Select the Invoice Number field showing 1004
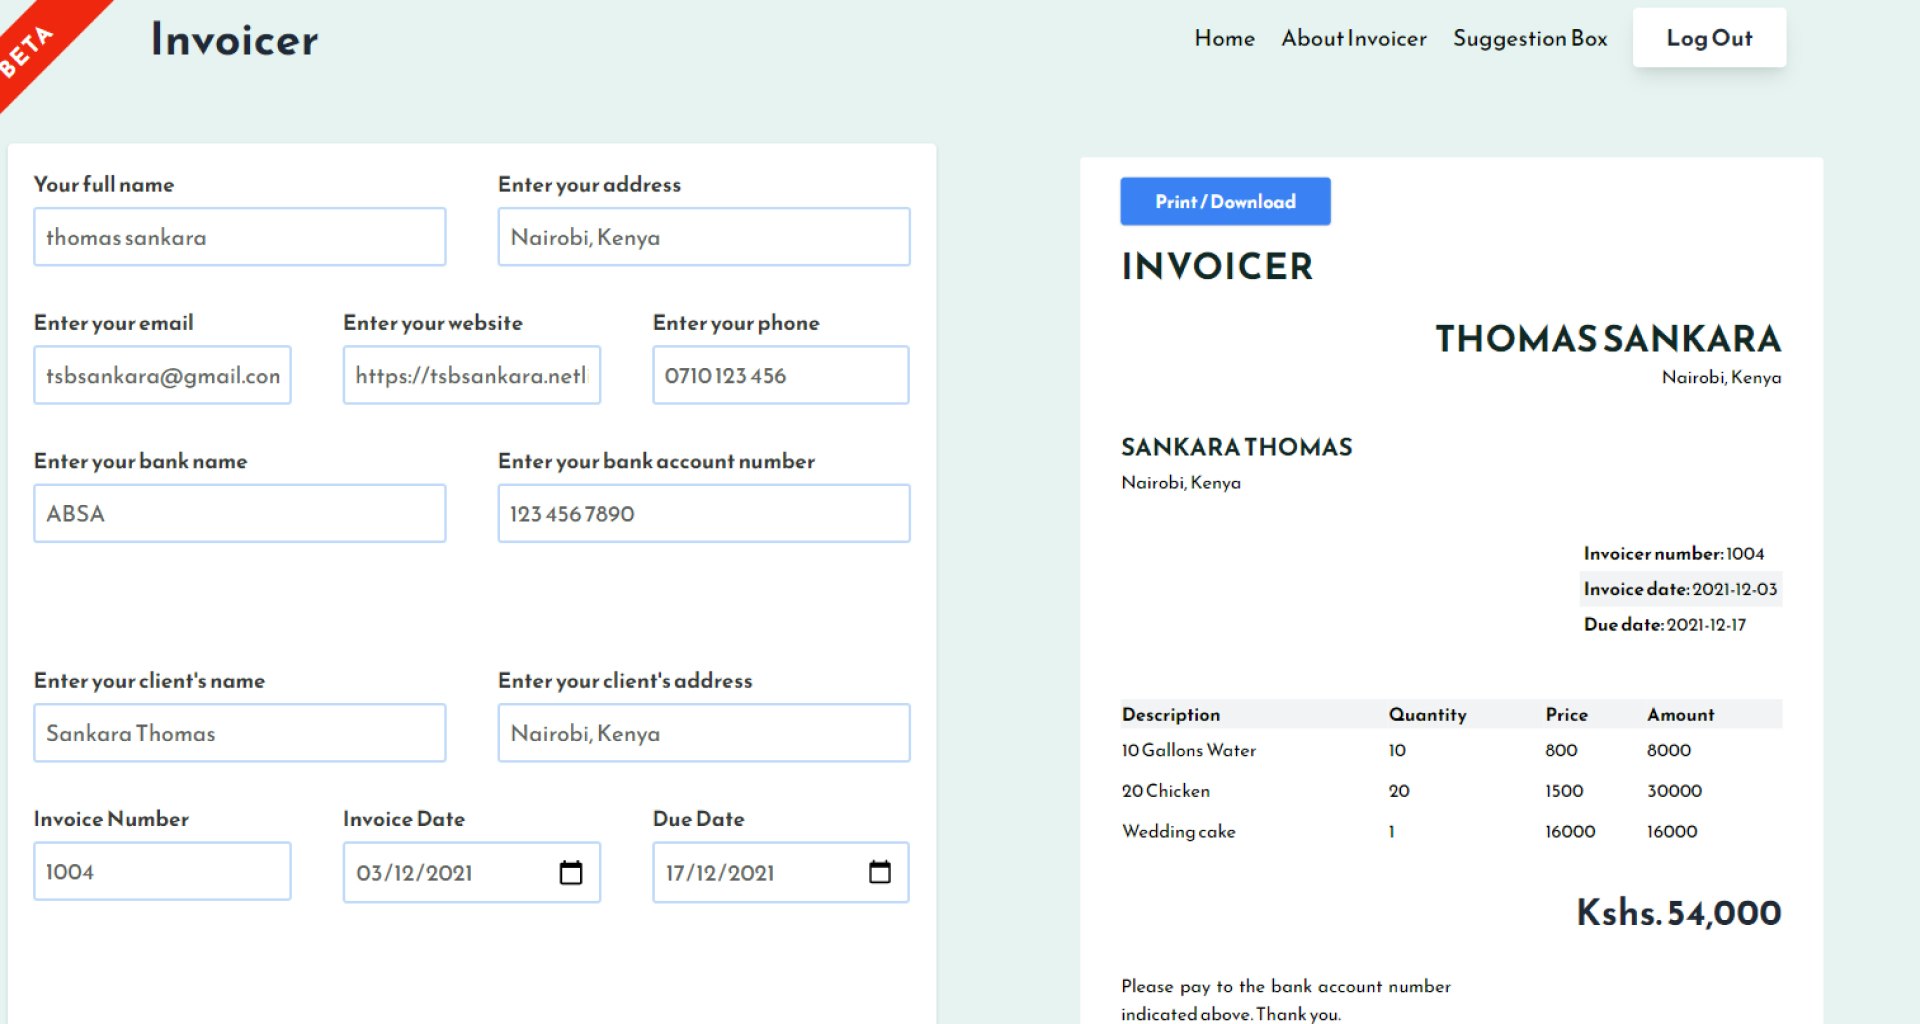 (162, 871)
